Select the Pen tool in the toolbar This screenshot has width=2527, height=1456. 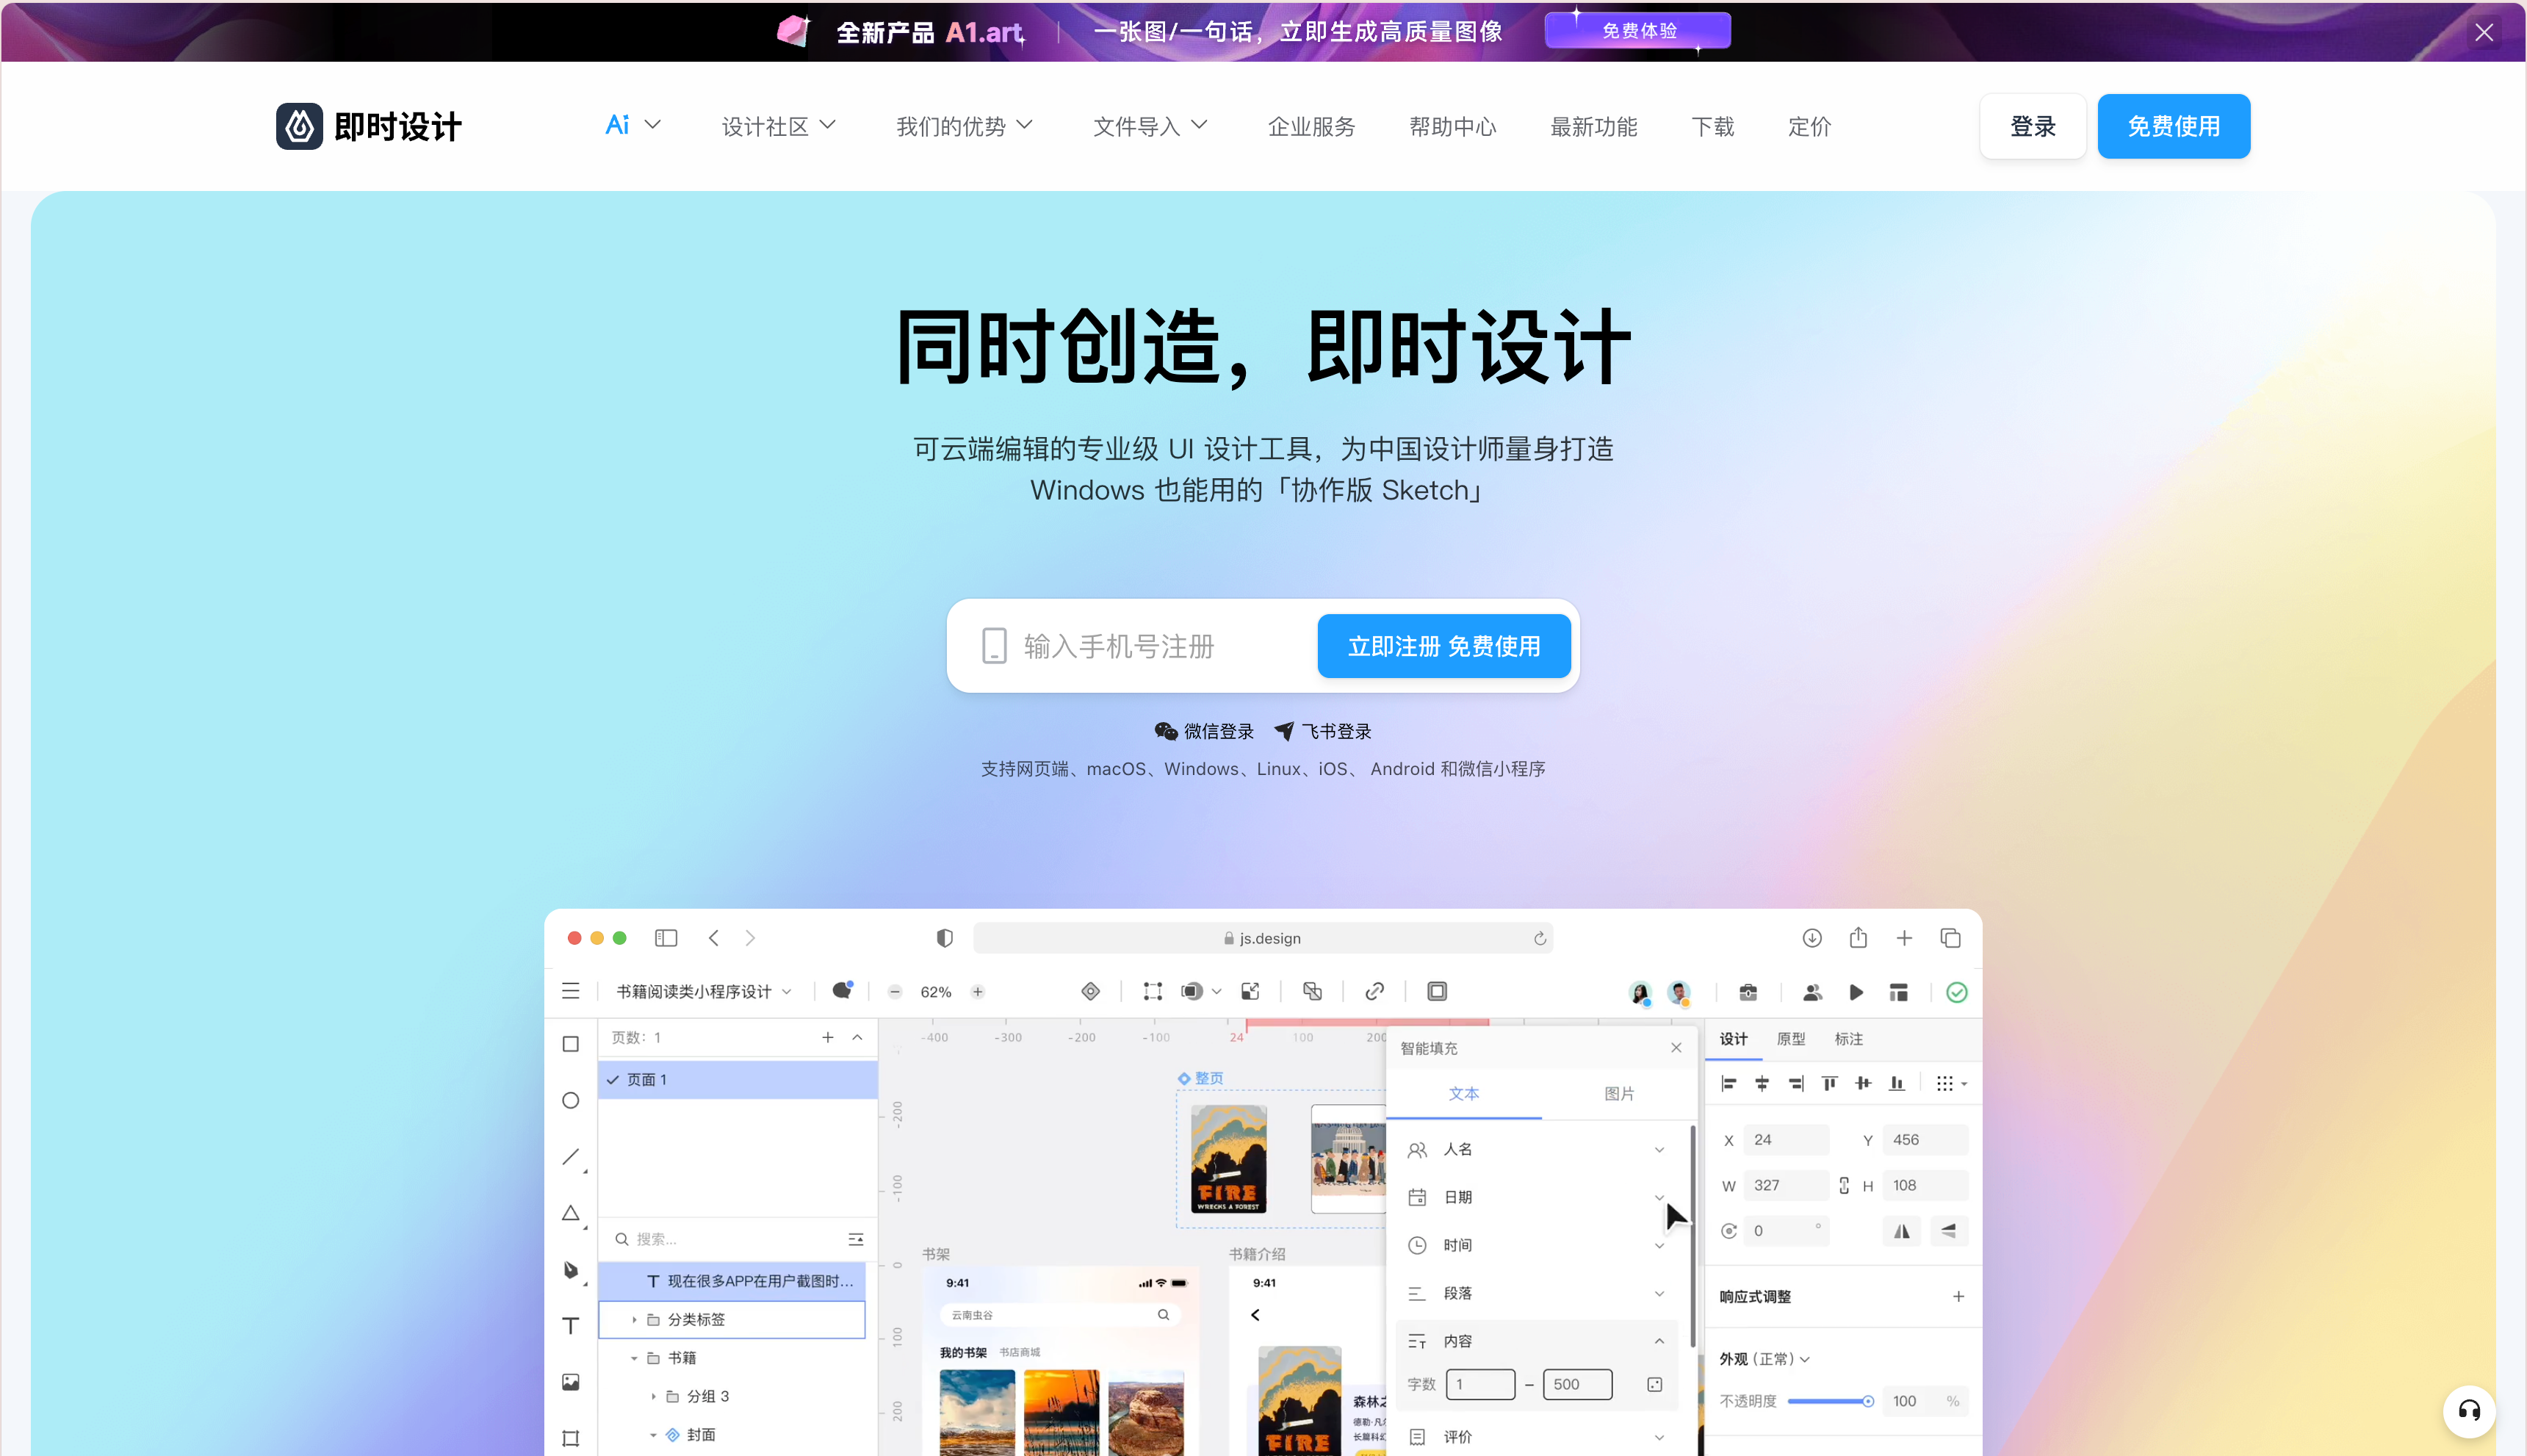pos(571,1270)
